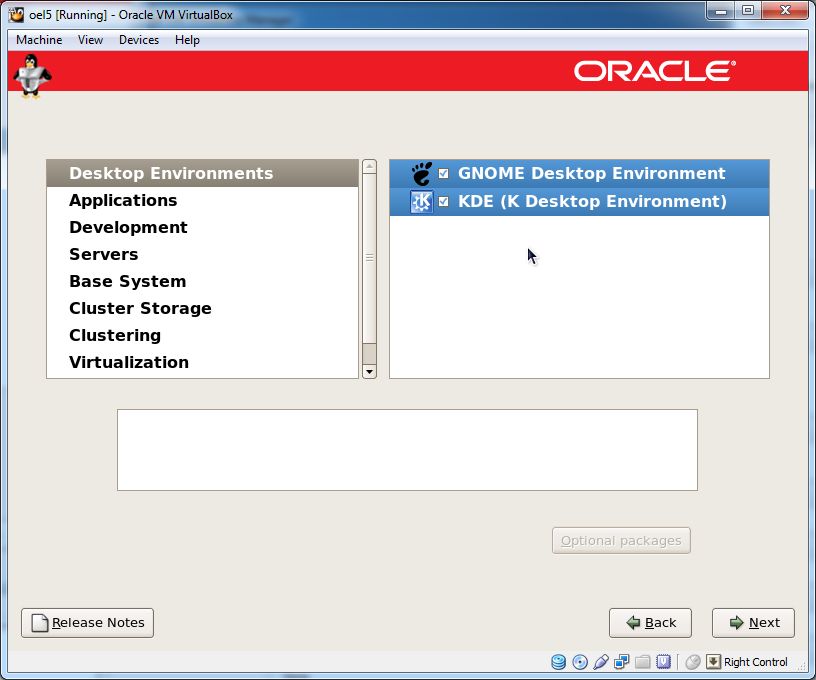This screenshot has height=680, width=816.
Task: Click the VirtualBox window title icon
Action: (x=17, y=14)
